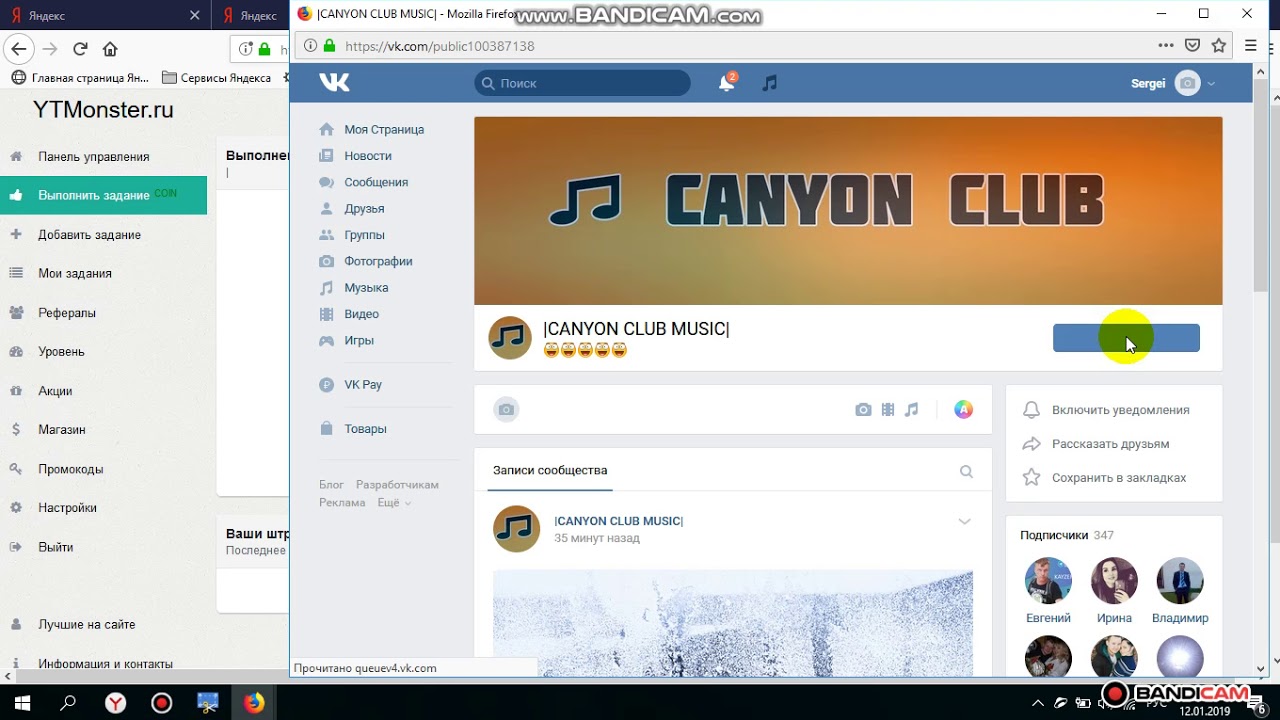Open Firefox page actions three dots
This screenshot has height=720, width=1280.
pos(1166,45)
